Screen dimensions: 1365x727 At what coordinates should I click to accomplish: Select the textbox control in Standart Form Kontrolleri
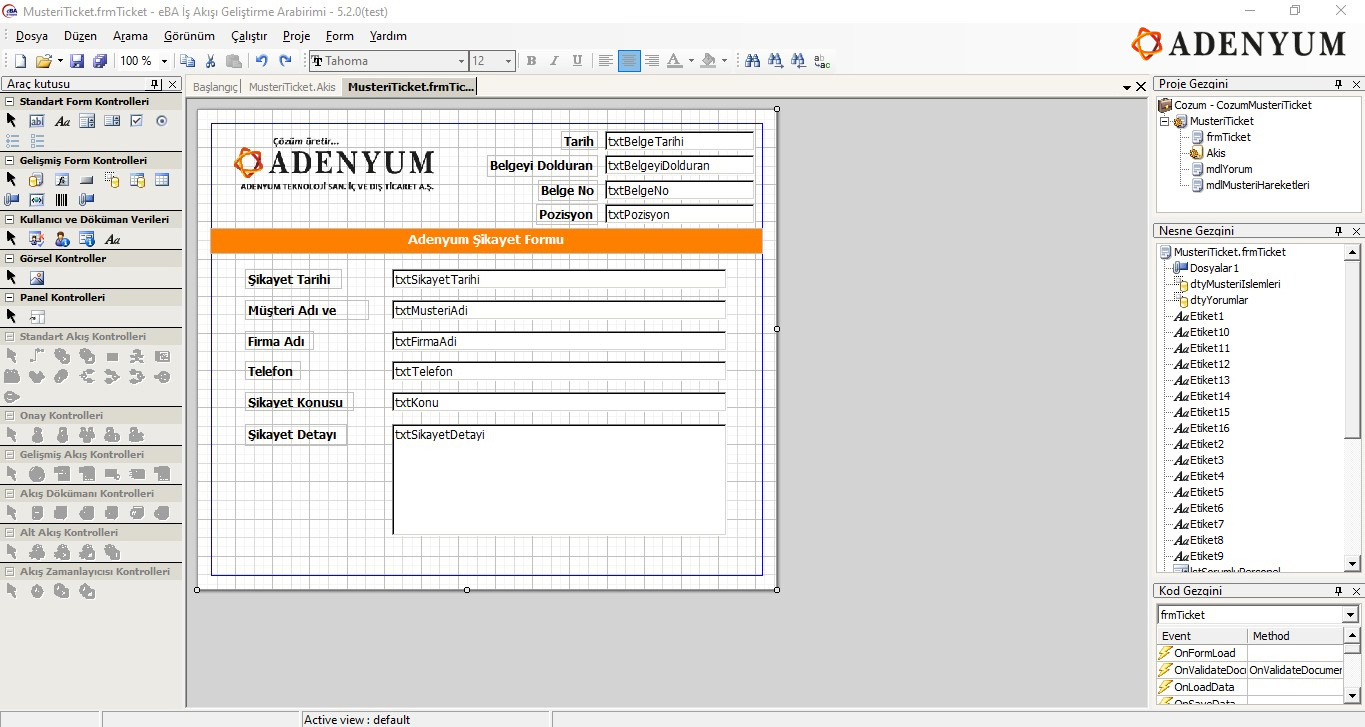coord(37,121)
